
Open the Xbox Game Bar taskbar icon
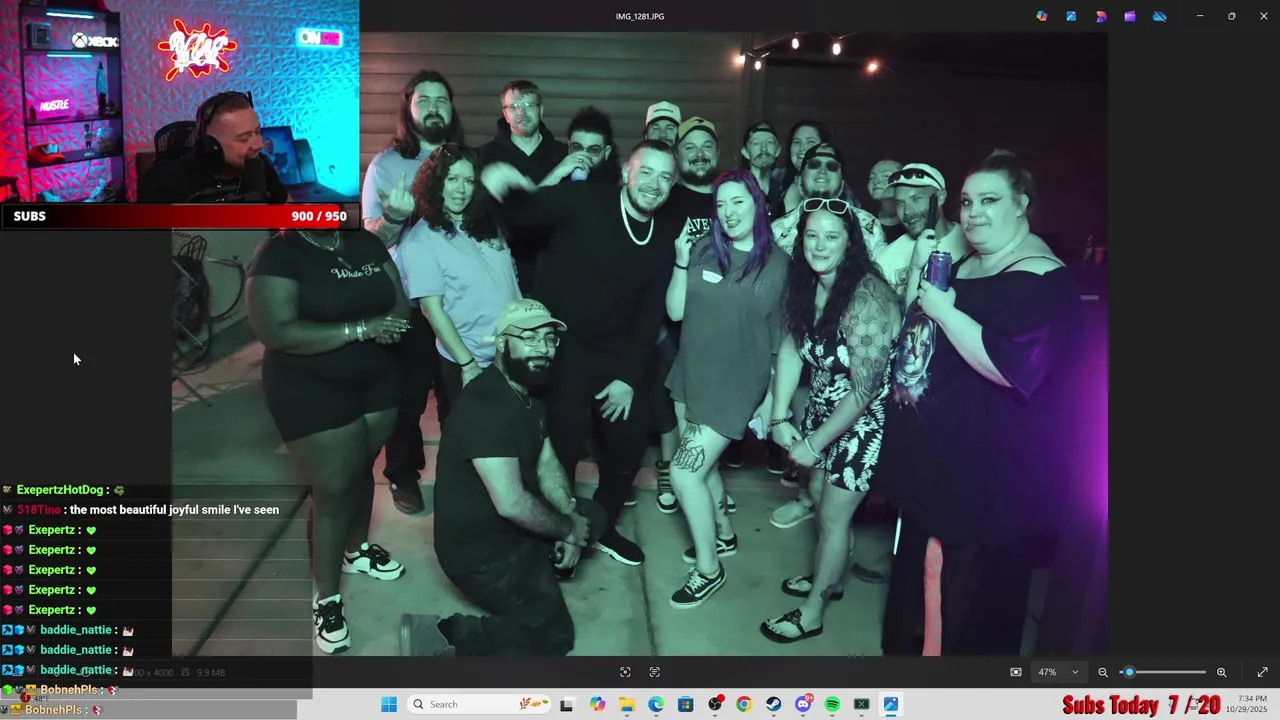click(x=861, y=704)
